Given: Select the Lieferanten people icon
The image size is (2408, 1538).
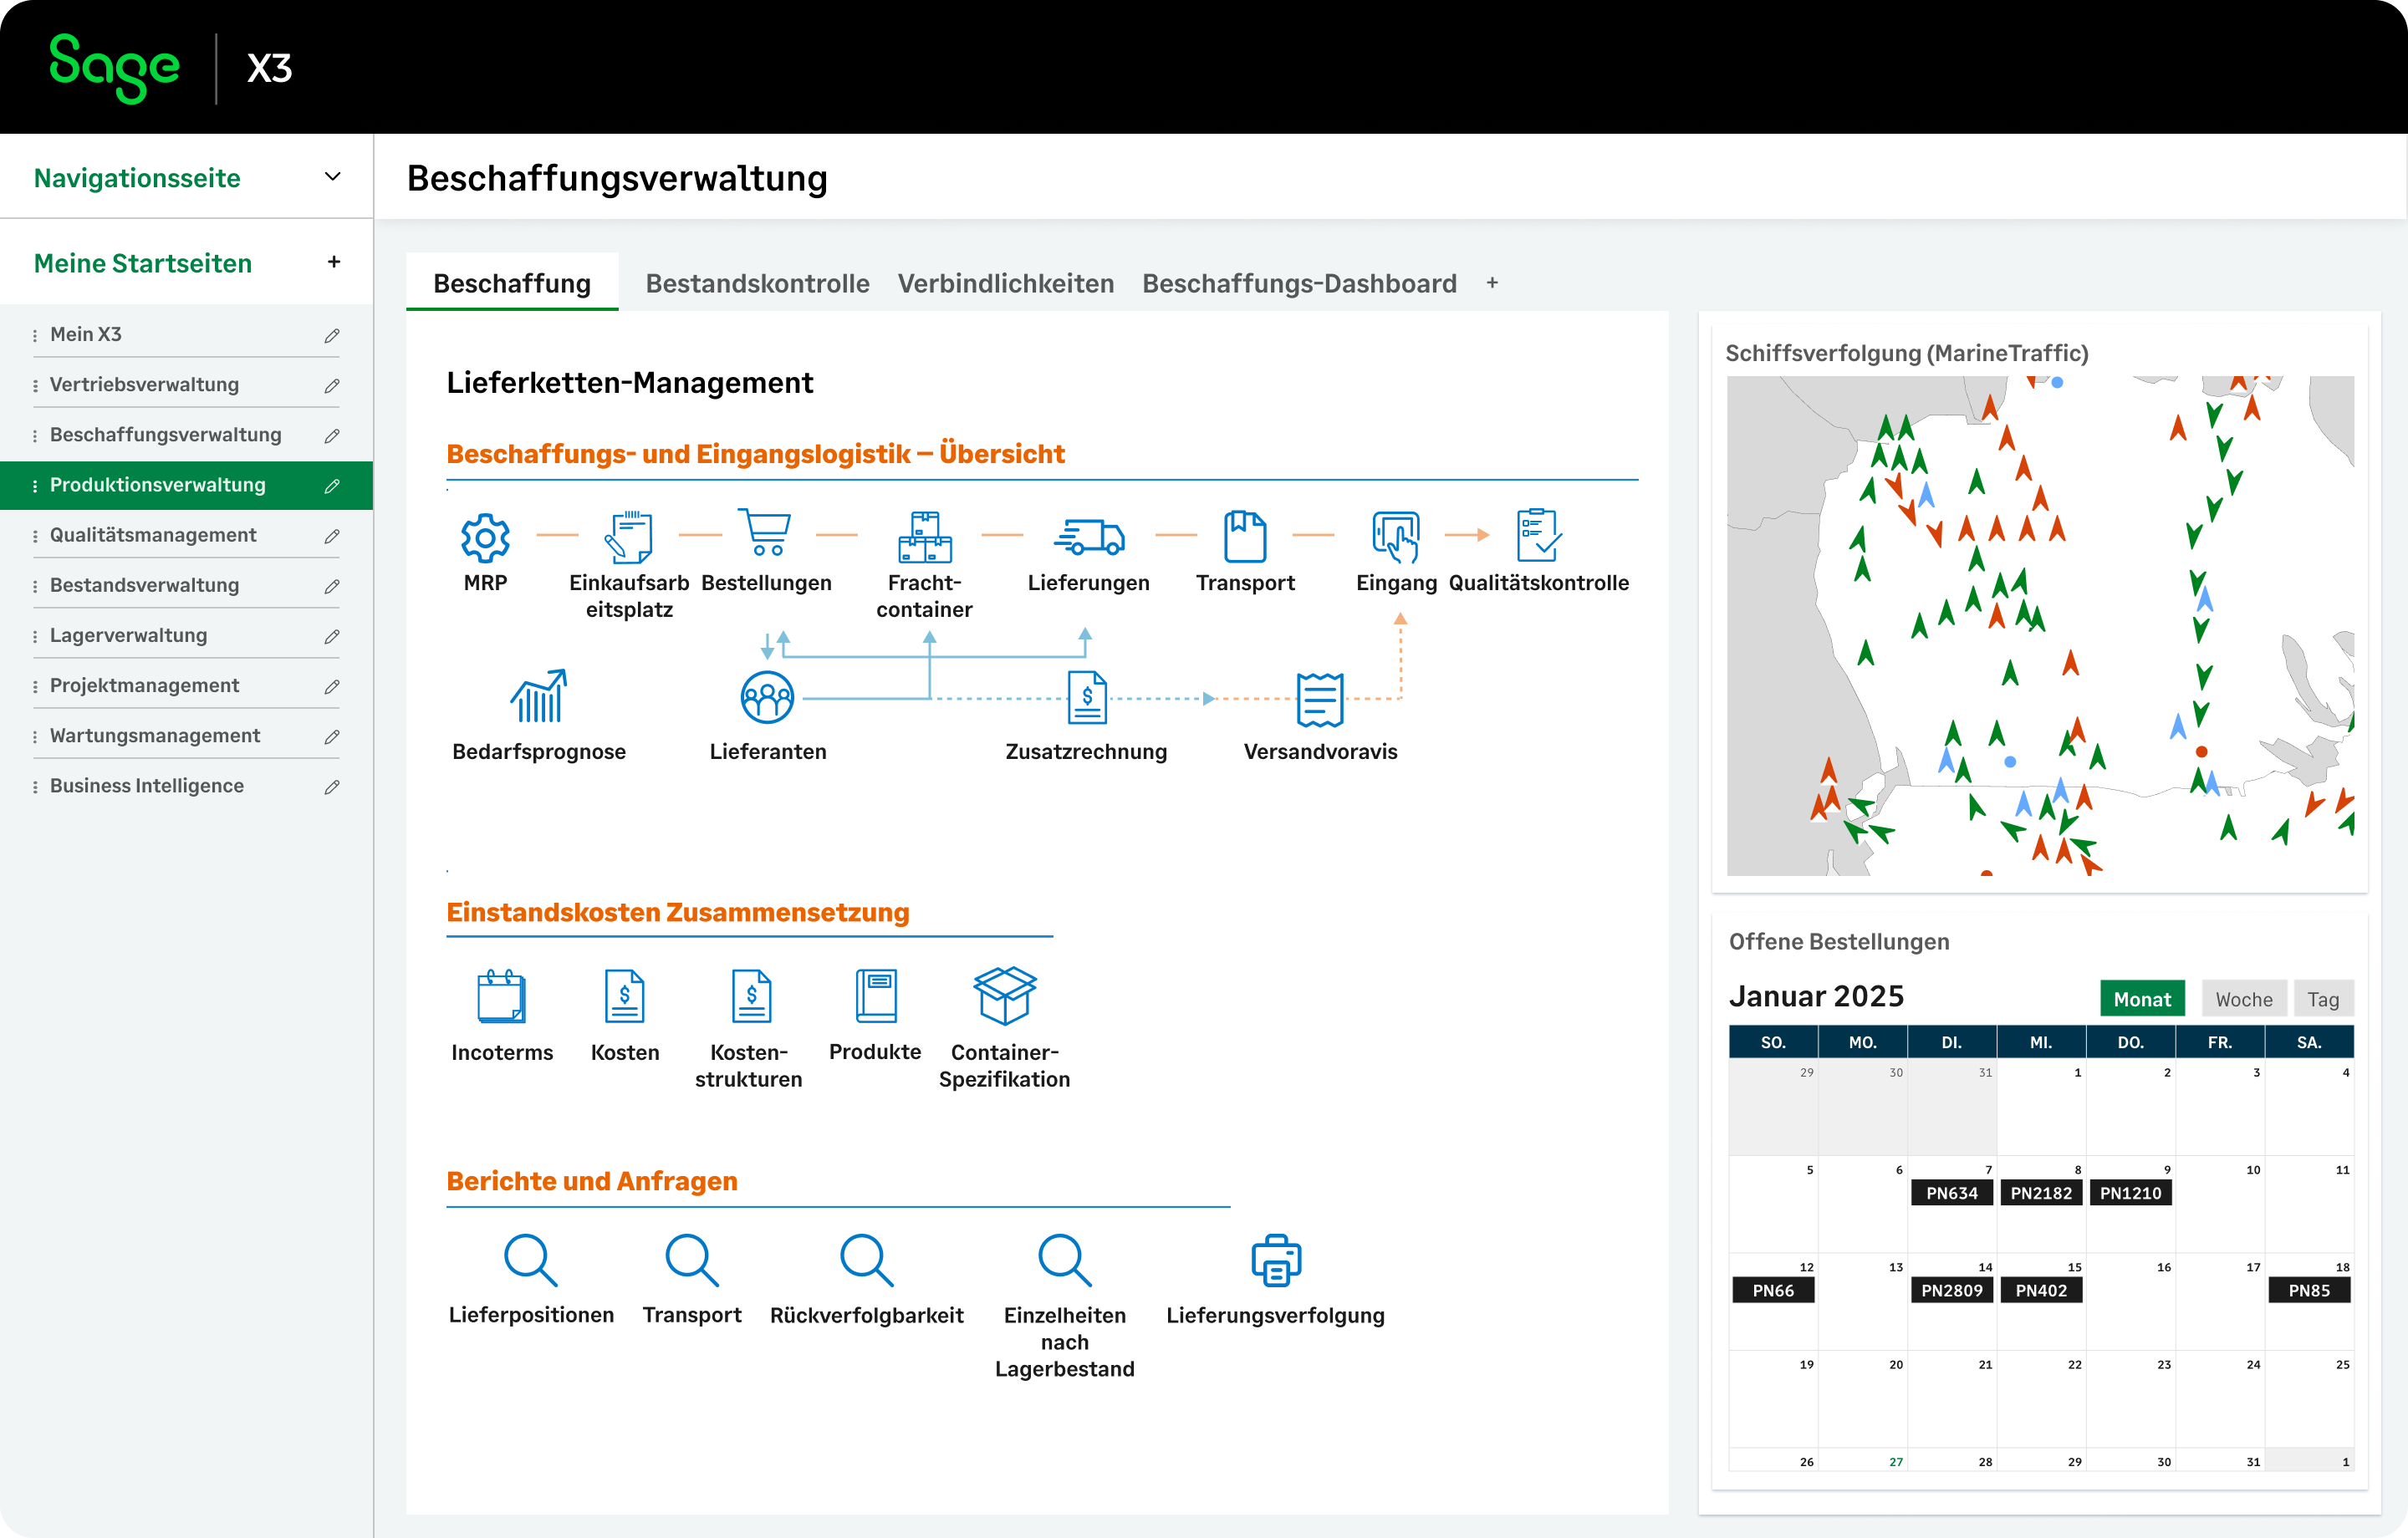Looking at the screenshot, I should pyautogui.click(x=767, y=697).
